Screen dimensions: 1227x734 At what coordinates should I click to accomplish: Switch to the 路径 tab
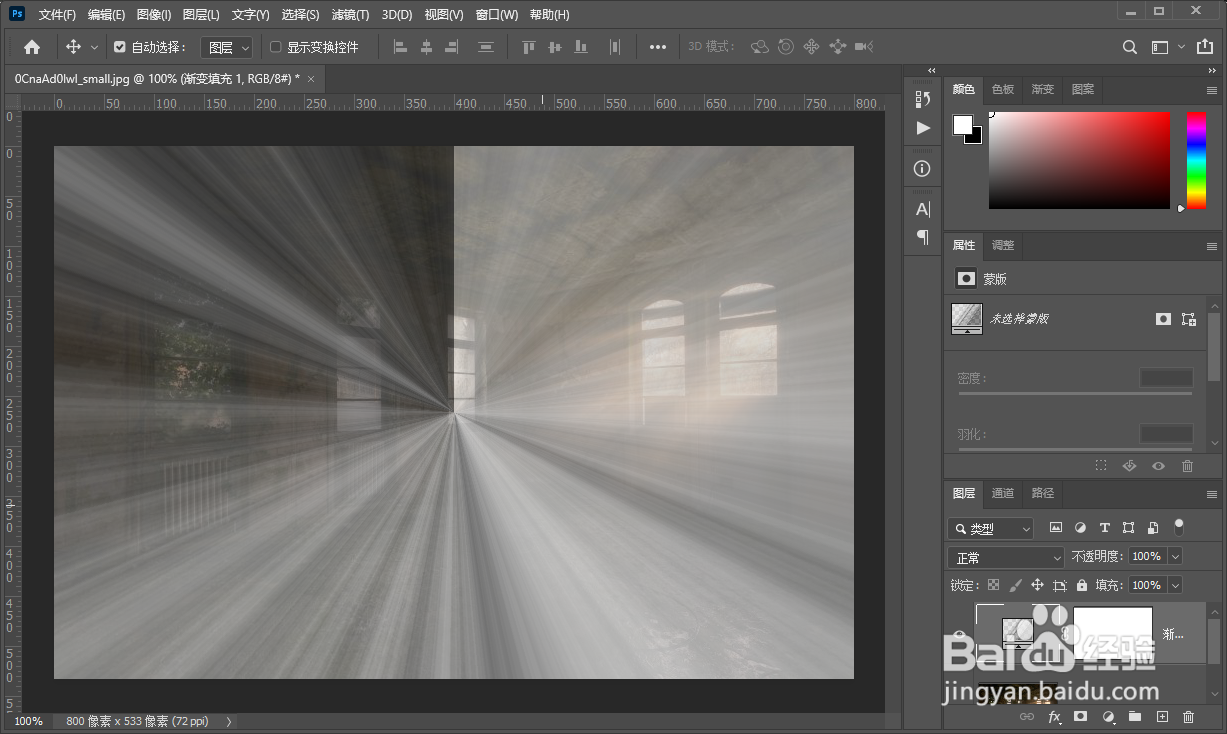[1043, 493]
